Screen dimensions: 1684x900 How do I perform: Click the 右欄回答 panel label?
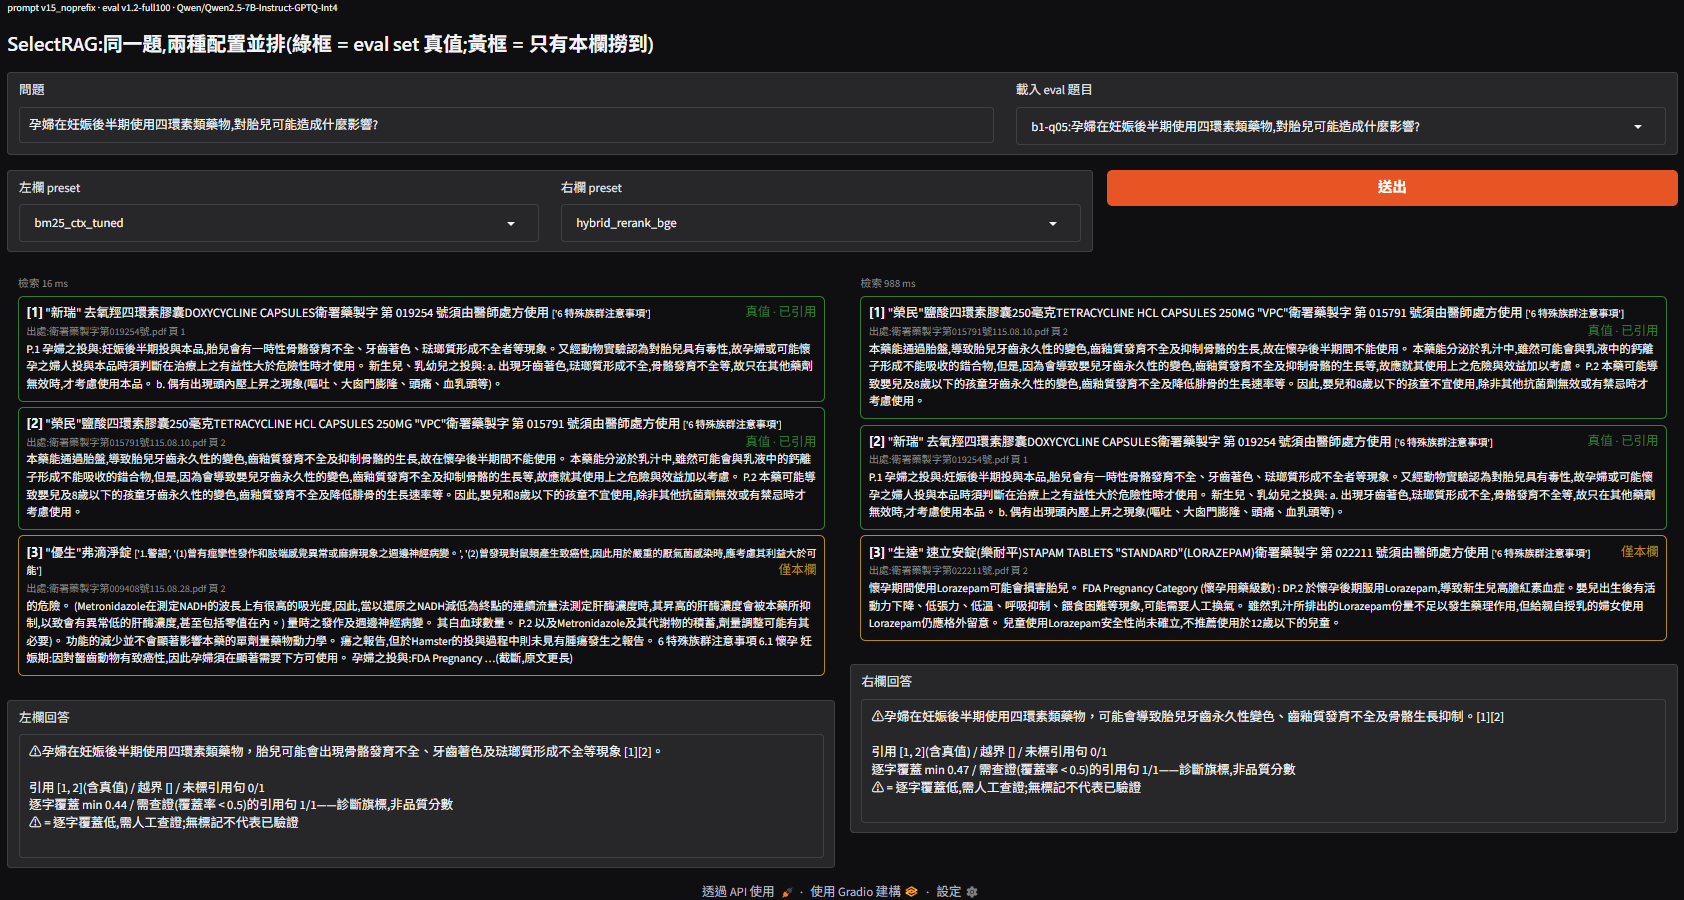887,682
